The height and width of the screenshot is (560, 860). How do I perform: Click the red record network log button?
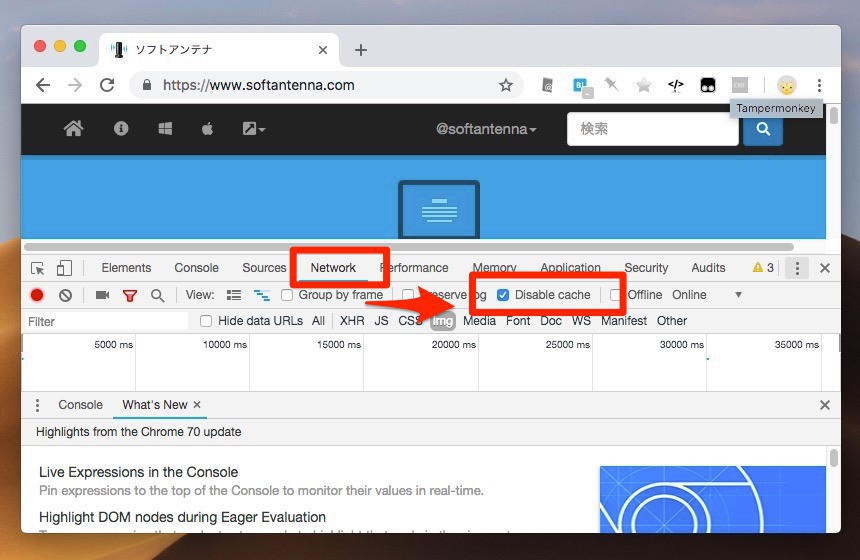pos(37,295)
